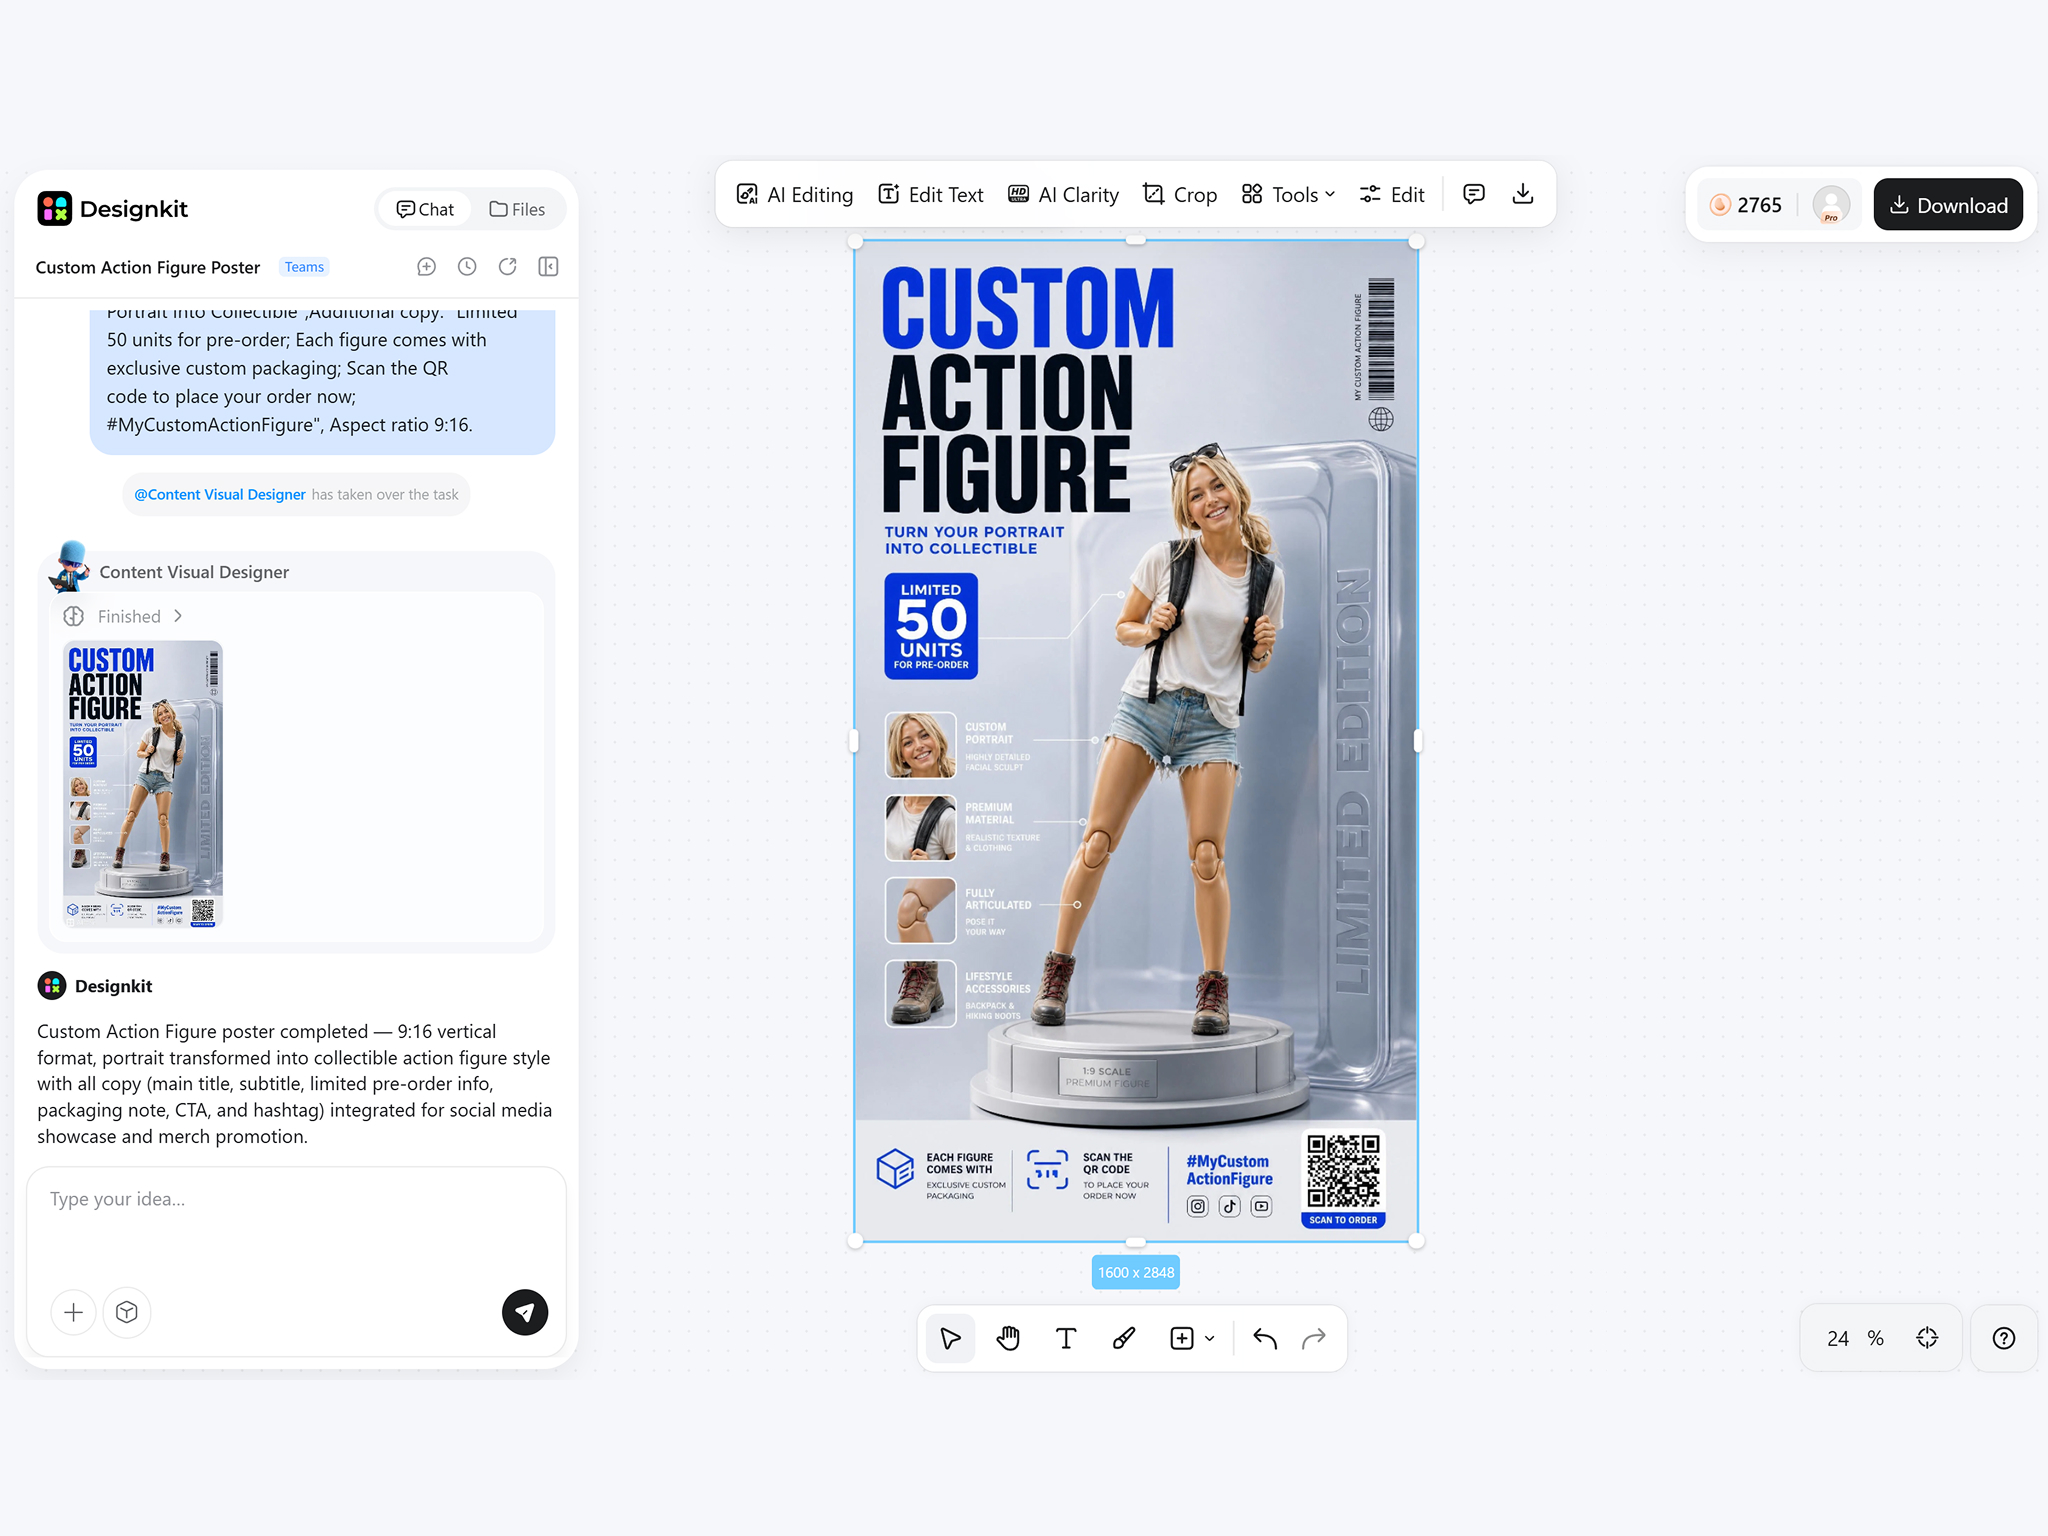Expand the Tools dropdown

point(1288,194)
